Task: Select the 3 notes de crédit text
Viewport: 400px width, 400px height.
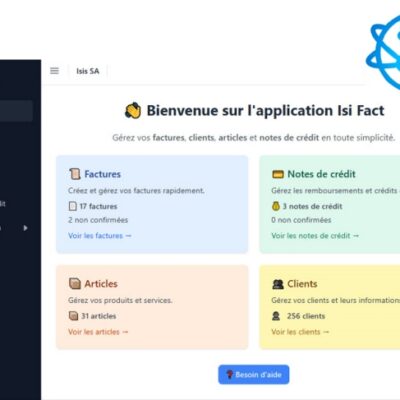Action: tap(312, 206)
